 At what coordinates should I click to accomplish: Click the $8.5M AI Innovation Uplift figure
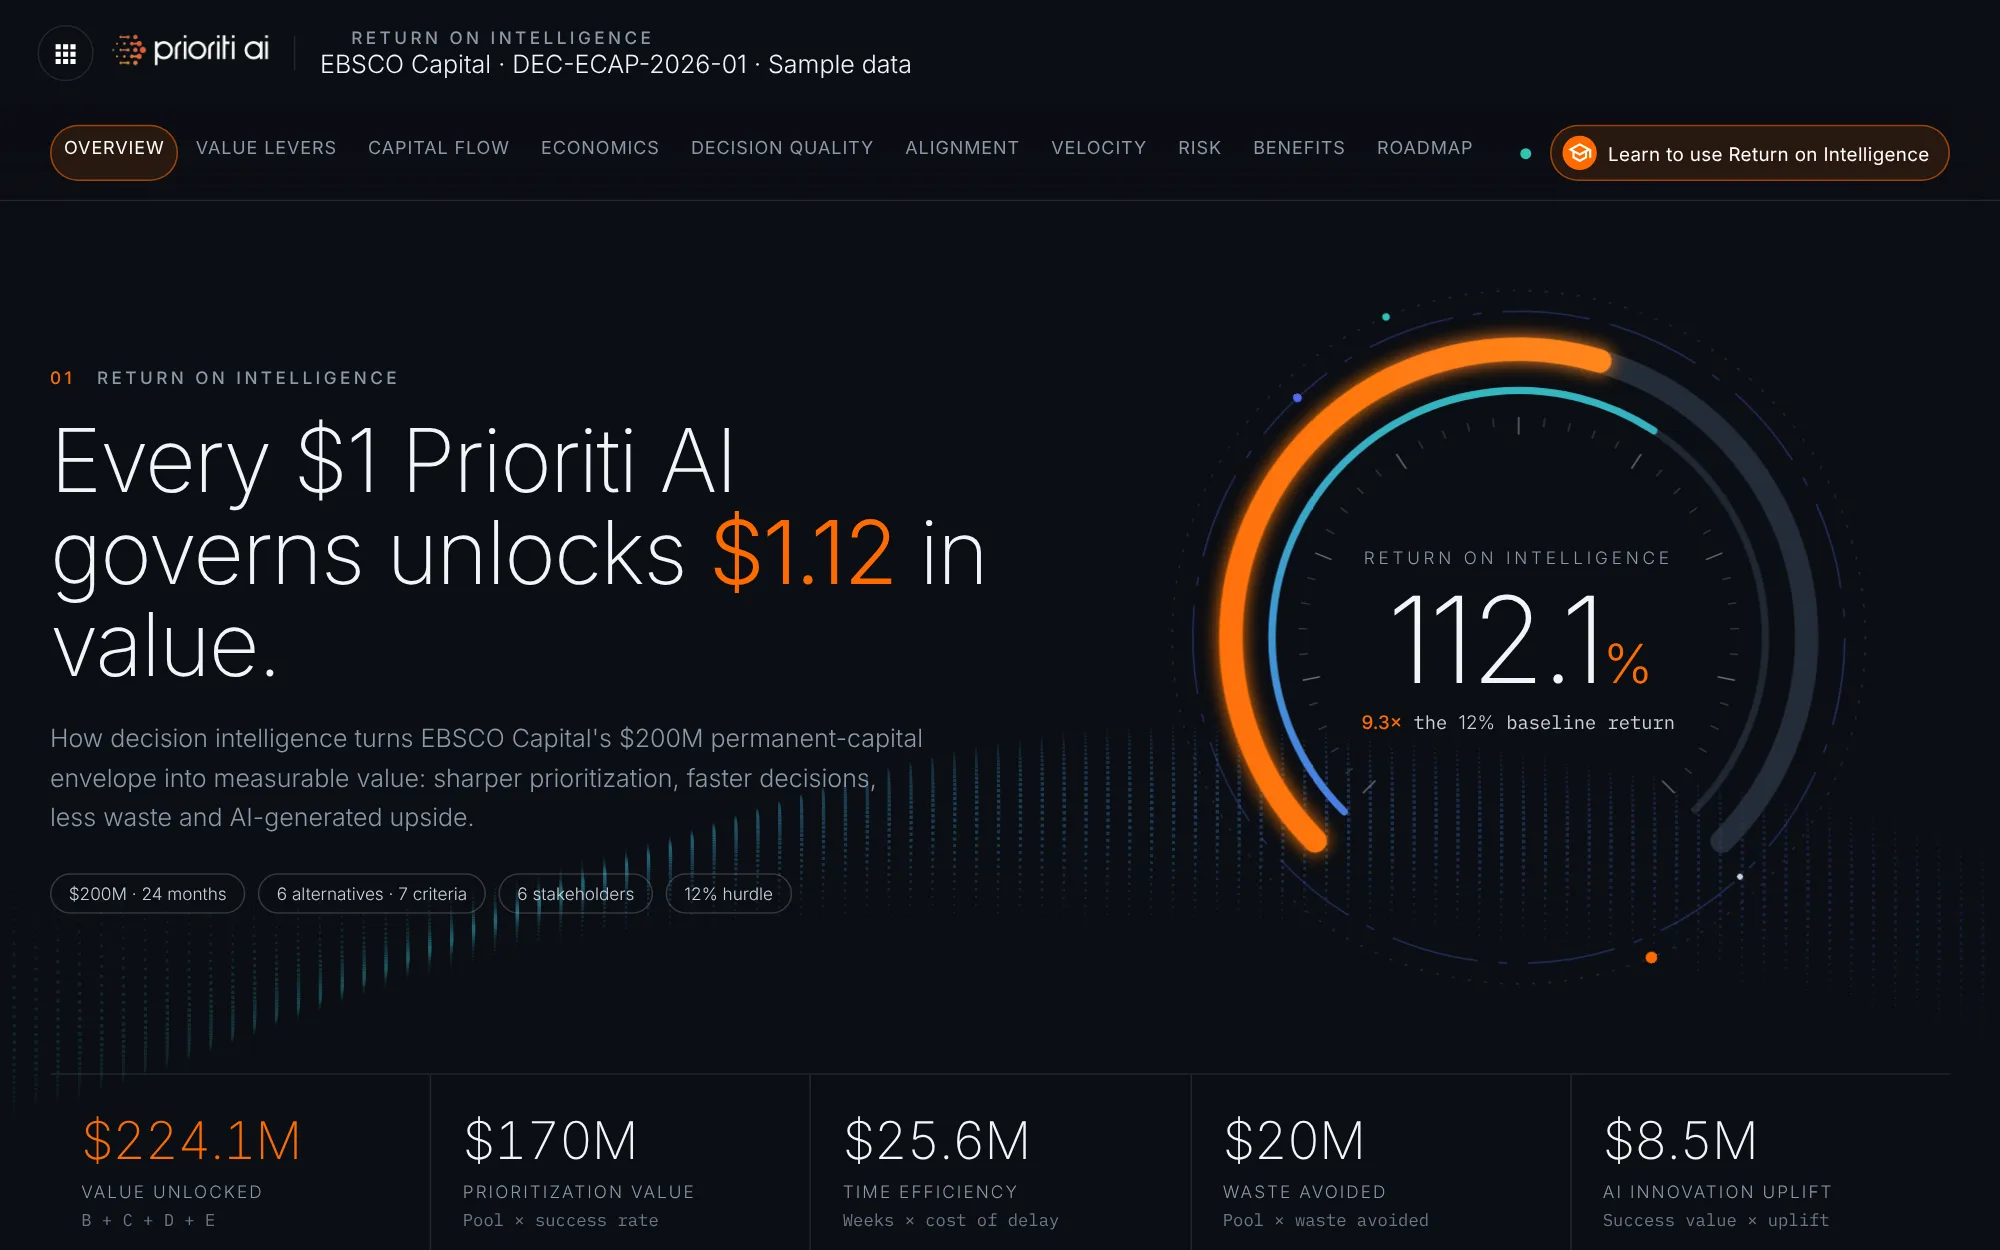[x=1680, y=1141]
